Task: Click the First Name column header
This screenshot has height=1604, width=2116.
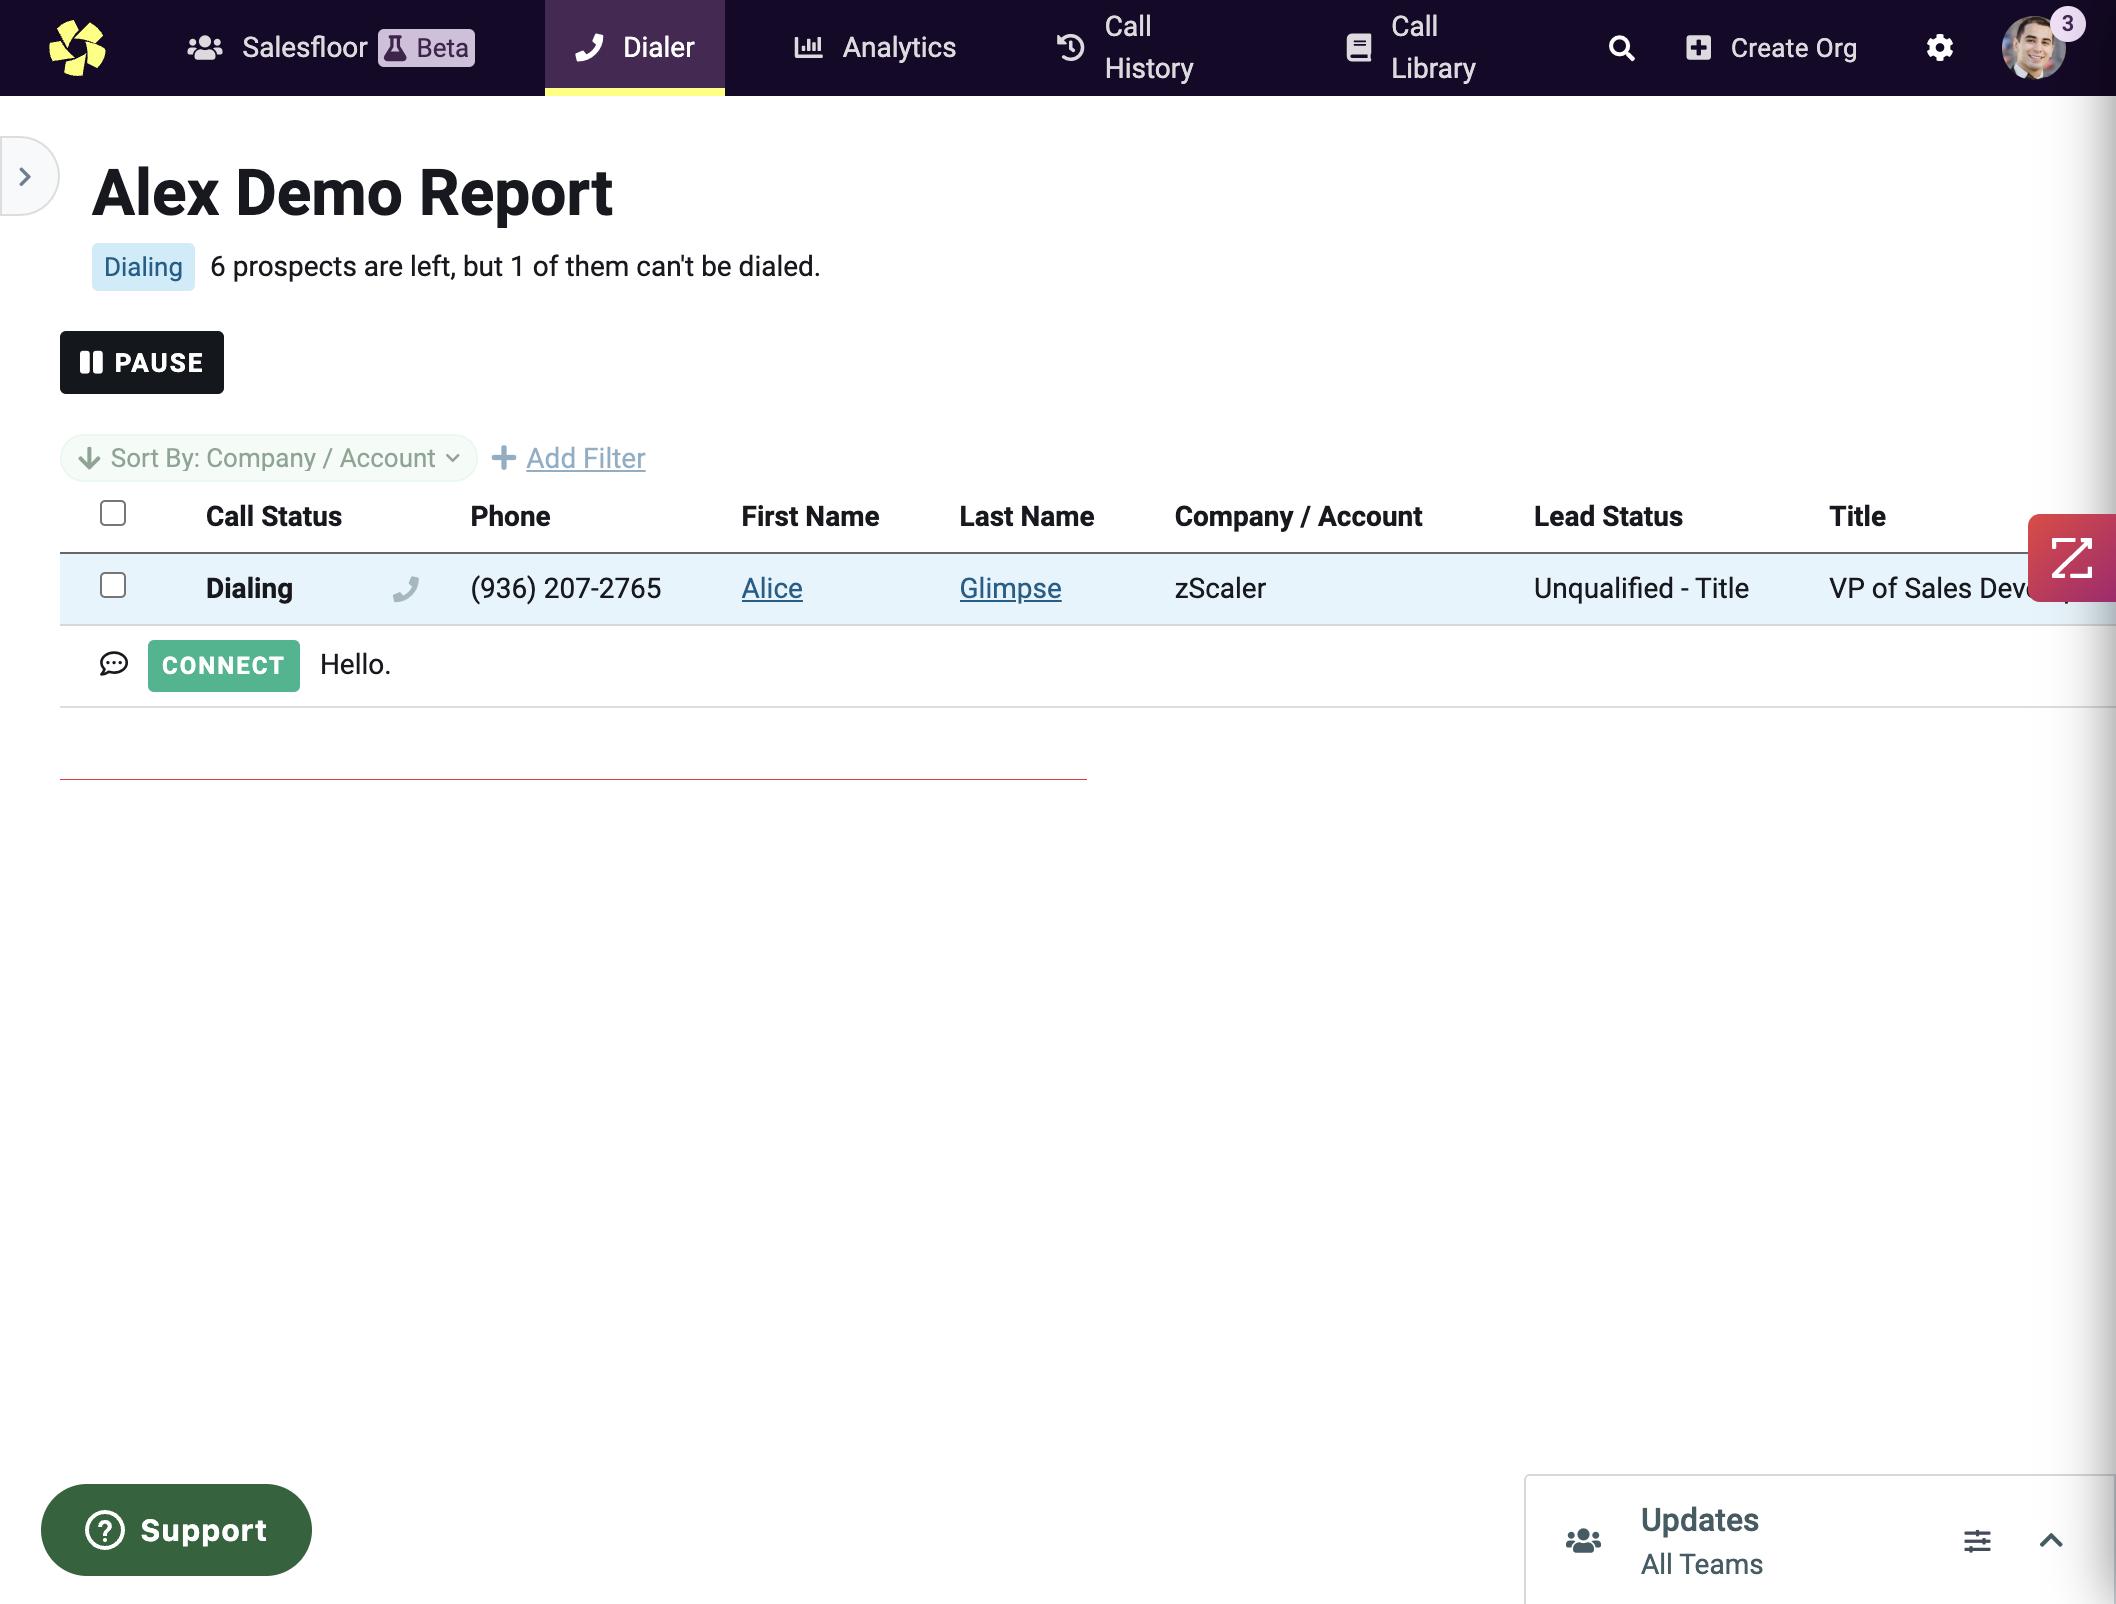Action: [810, 516]
